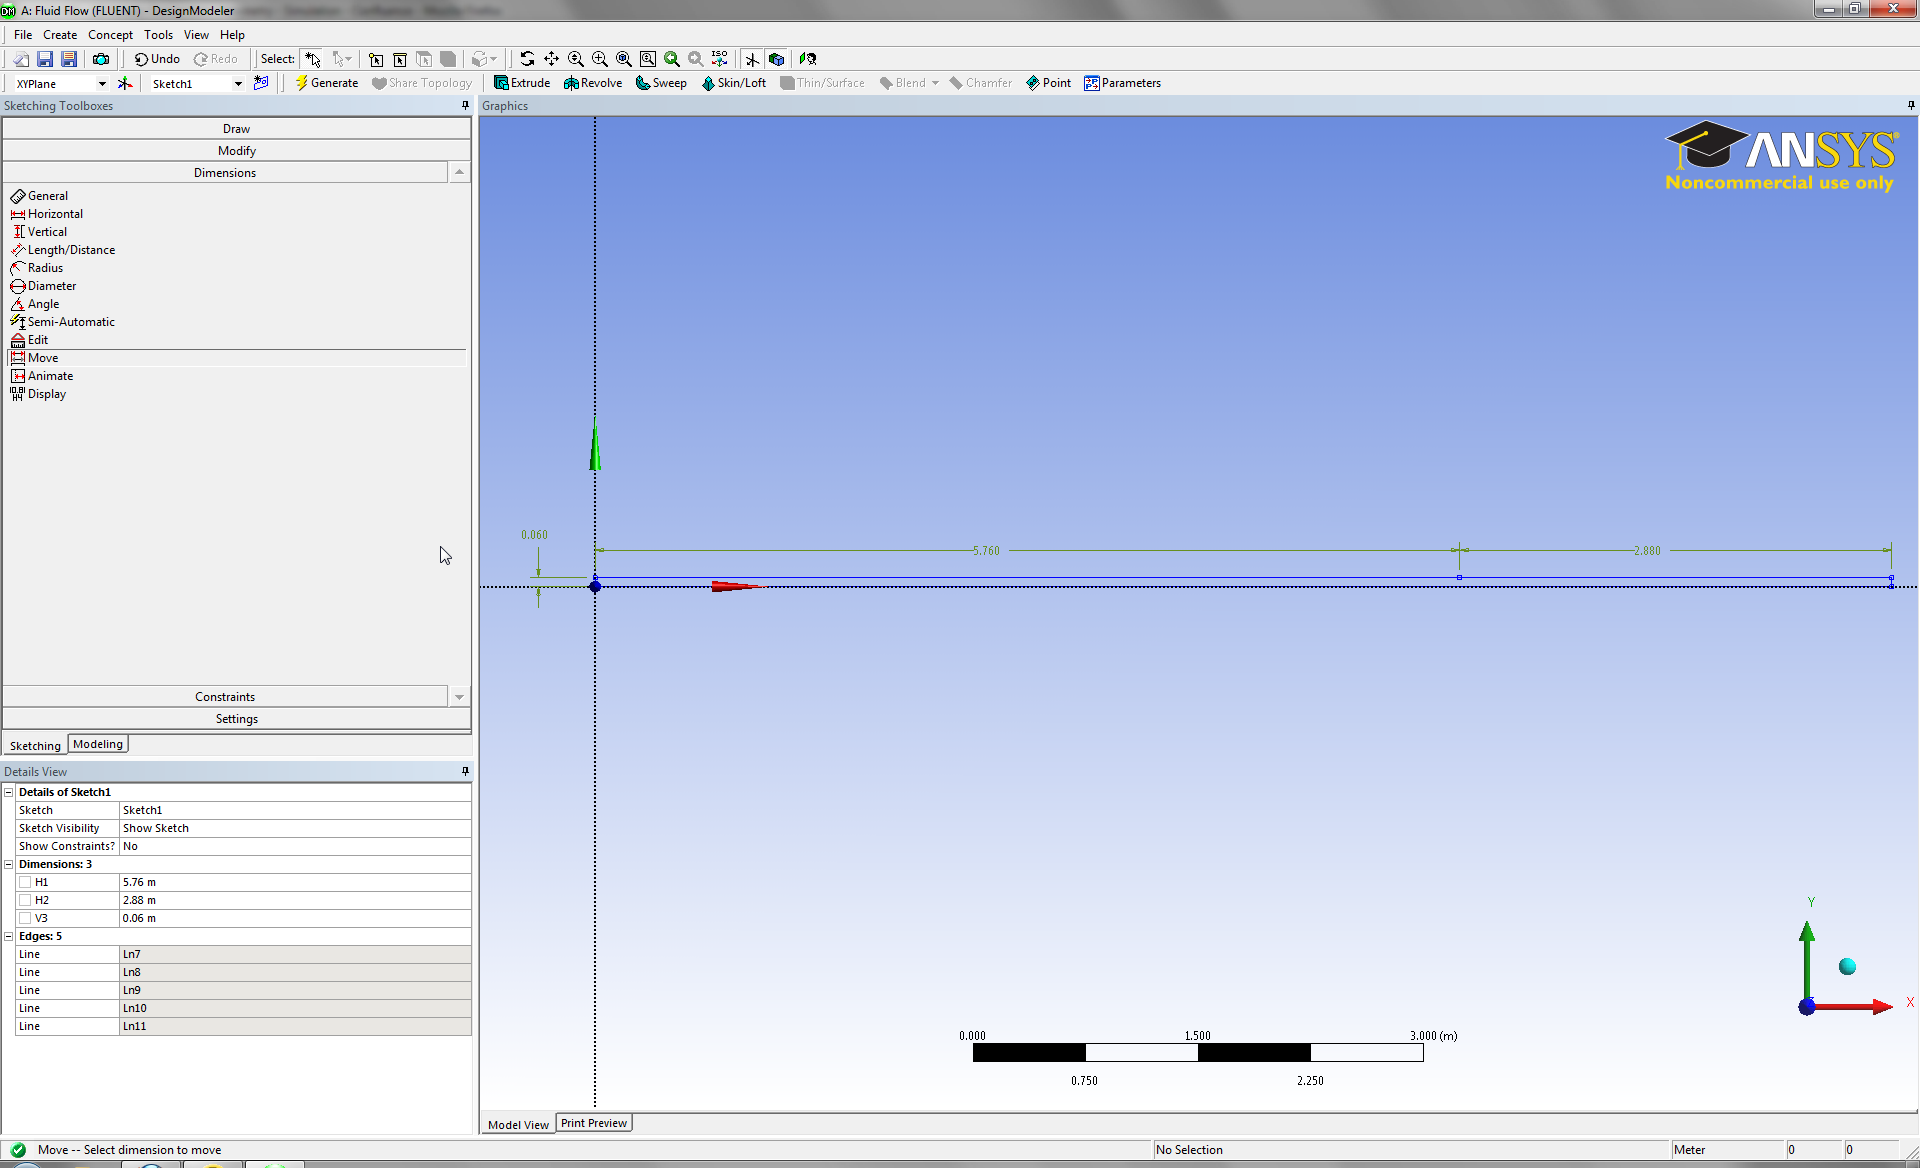Image resolution: width=1920 pixels, height=1168 pixels.
Task: Open the Parameters panel
Action: (1122, 83)
